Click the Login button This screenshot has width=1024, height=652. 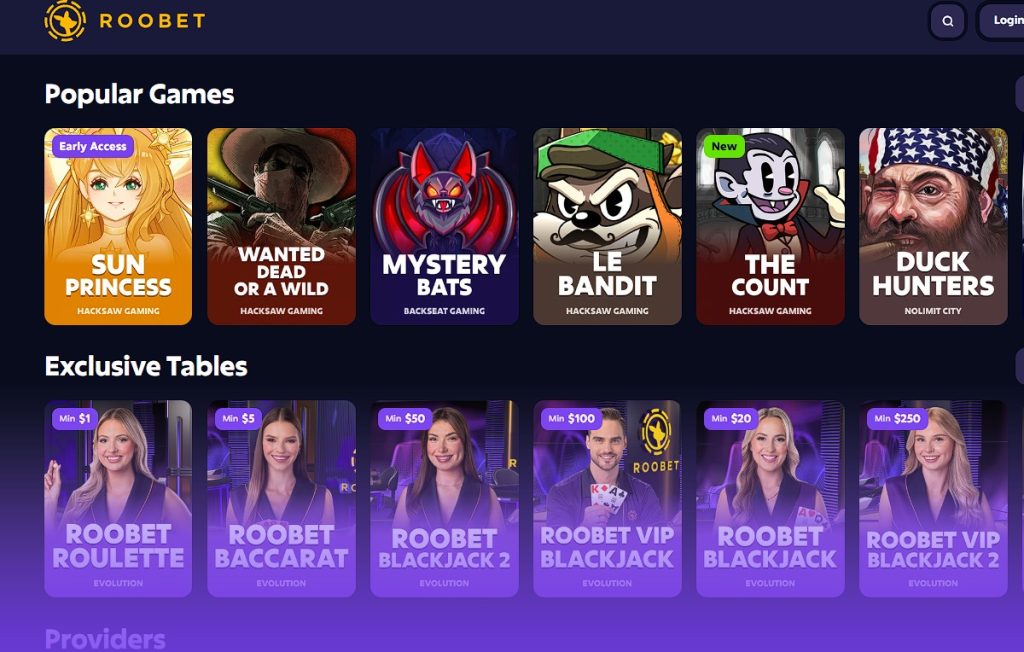[1001, 21]
